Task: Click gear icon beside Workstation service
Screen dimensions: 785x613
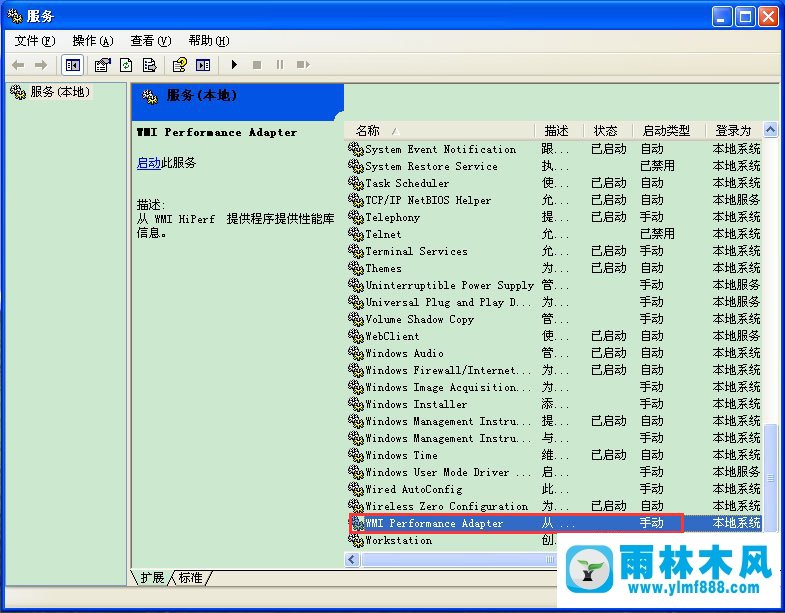Action: [355, 541]
